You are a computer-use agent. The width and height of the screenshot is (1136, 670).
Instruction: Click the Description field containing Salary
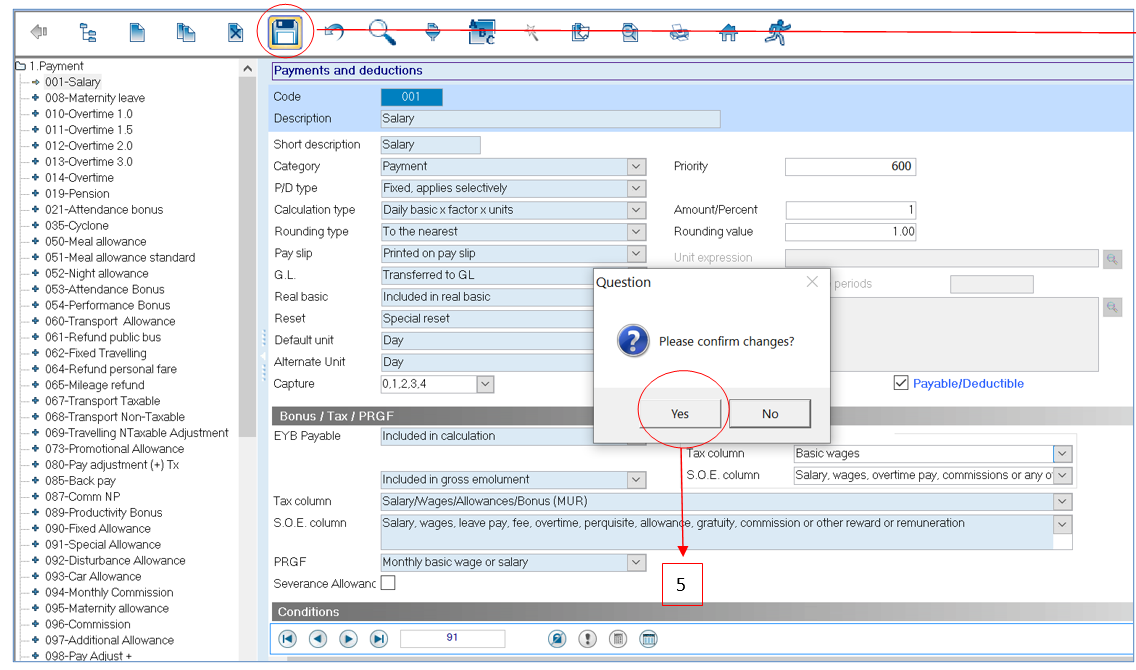551,119
